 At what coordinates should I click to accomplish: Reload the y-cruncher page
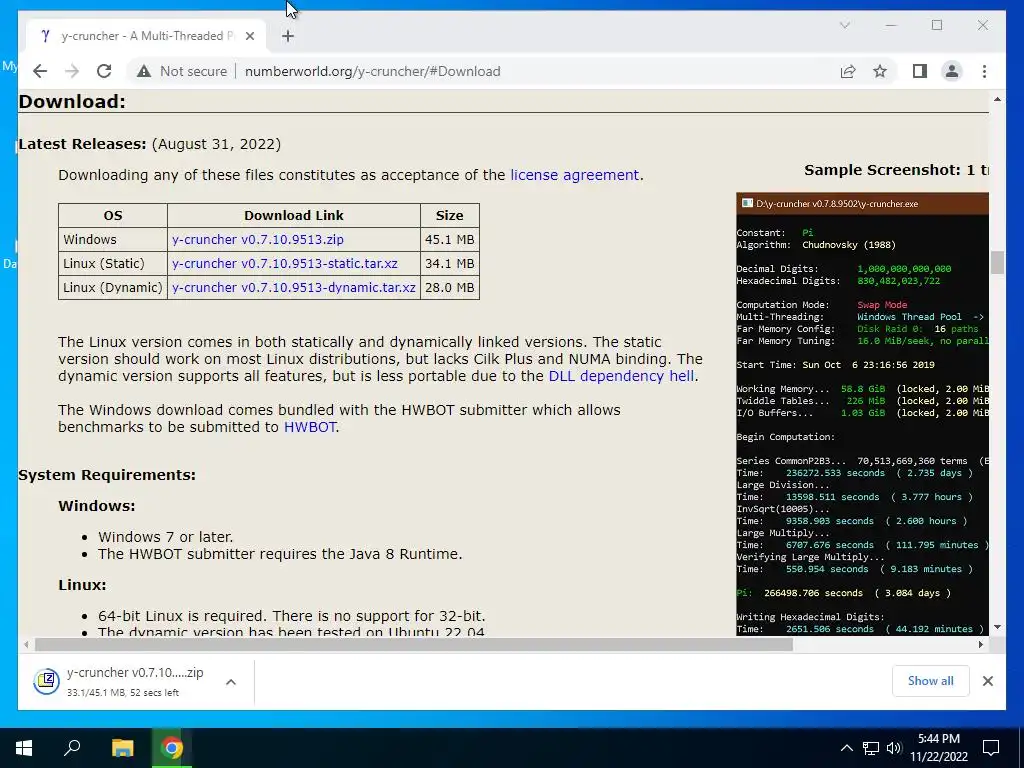pos(104,71)
